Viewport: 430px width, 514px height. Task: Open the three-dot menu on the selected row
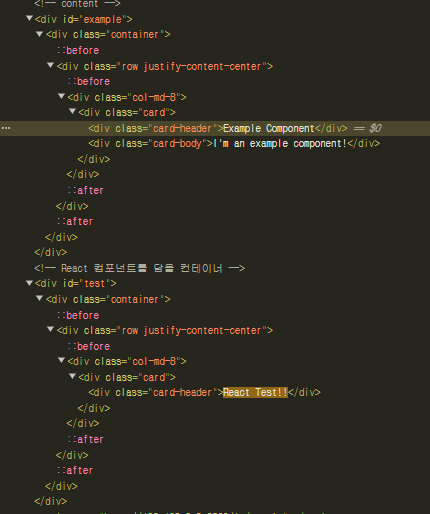pyautogui.click(x=6, y=128)
